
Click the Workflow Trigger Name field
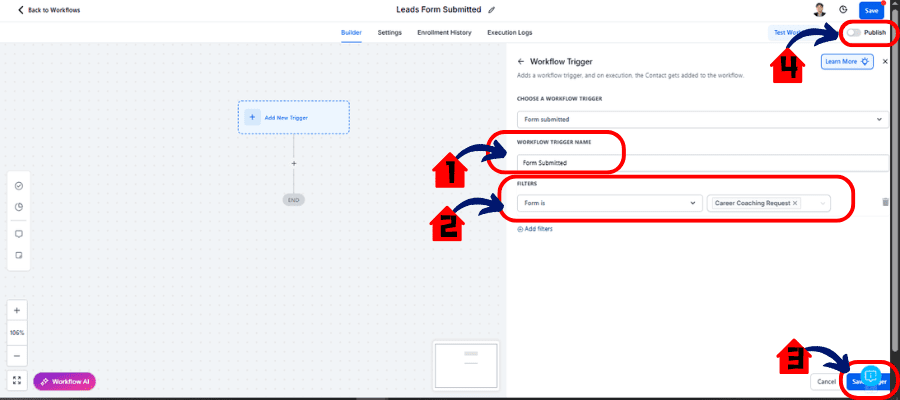click(702, 163)
